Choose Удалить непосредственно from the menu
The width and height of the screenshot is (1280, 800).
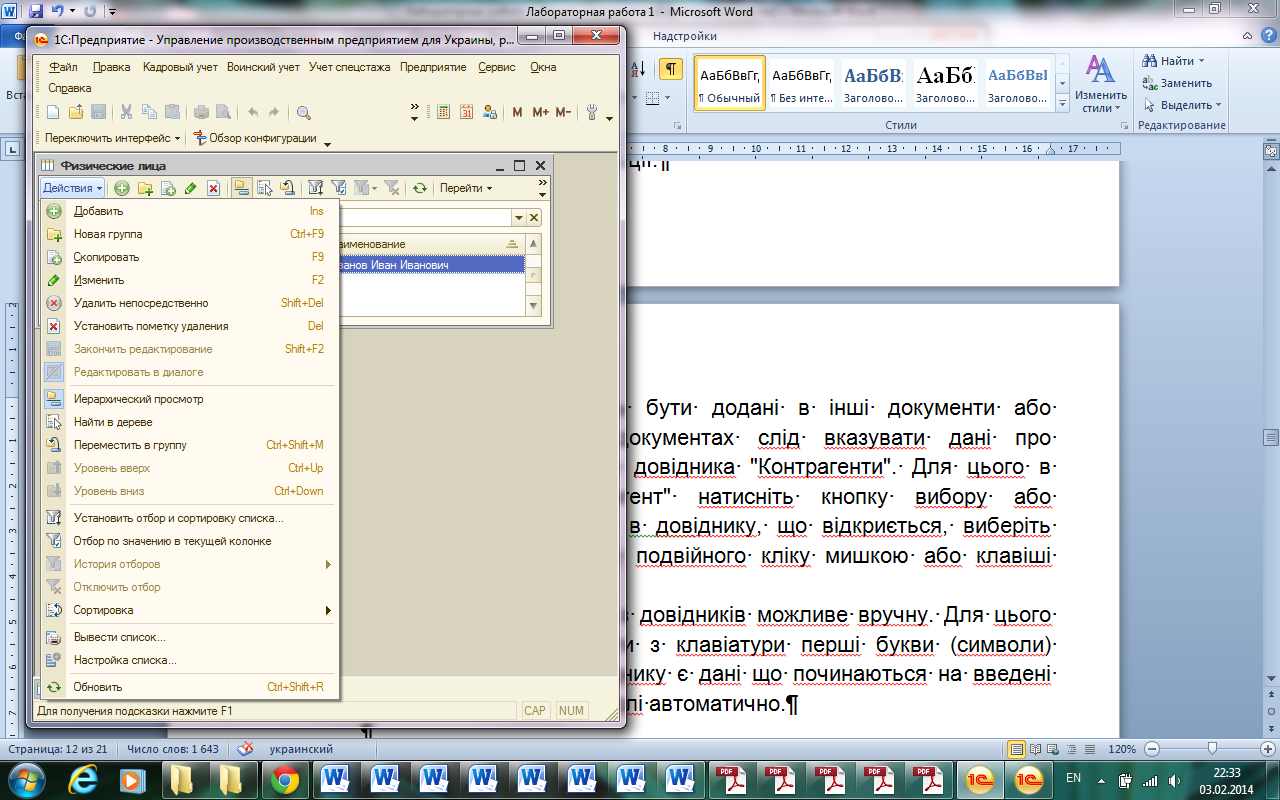point(190,303)
